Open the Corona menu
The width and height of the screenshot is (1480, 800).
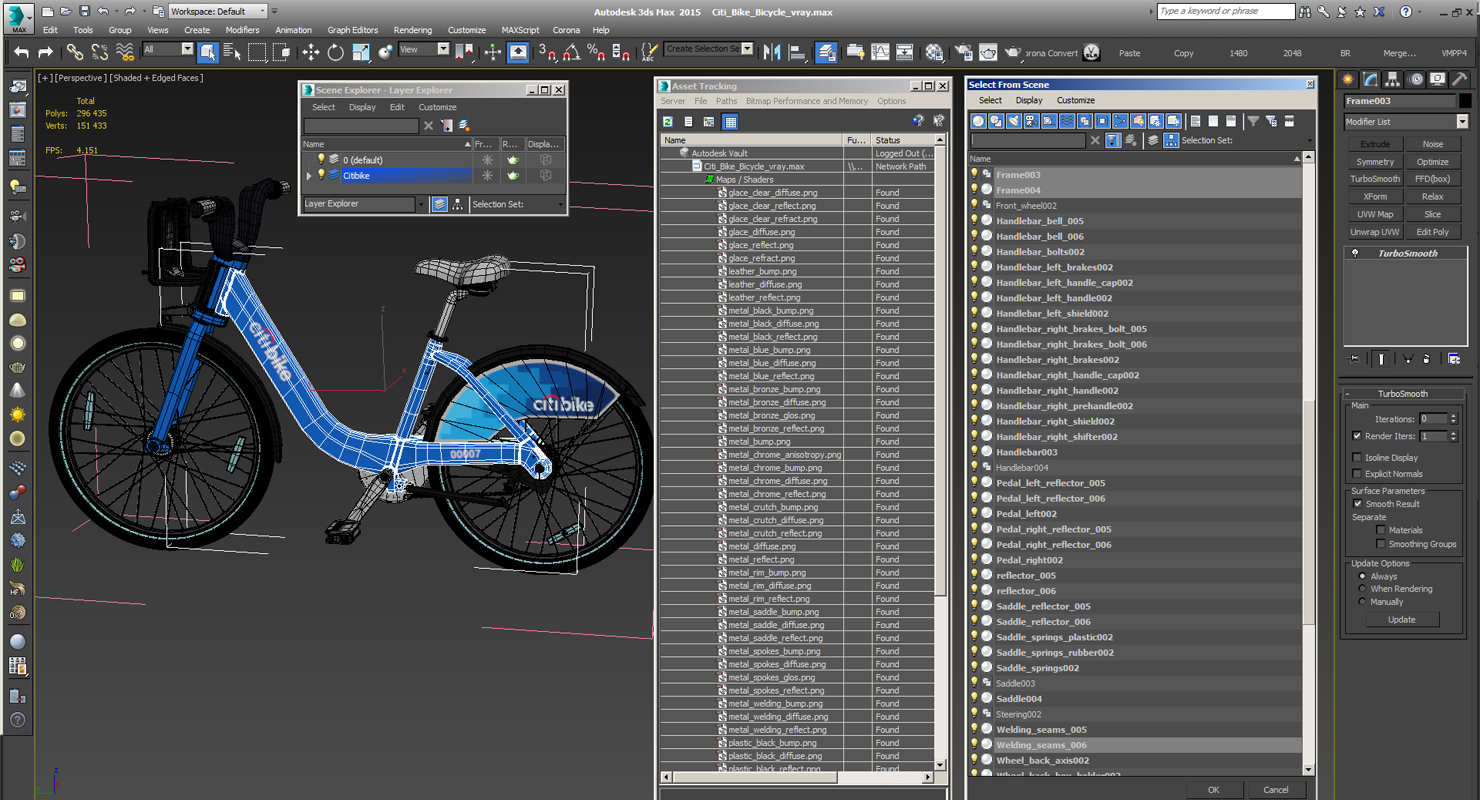(x=566, y=30)
